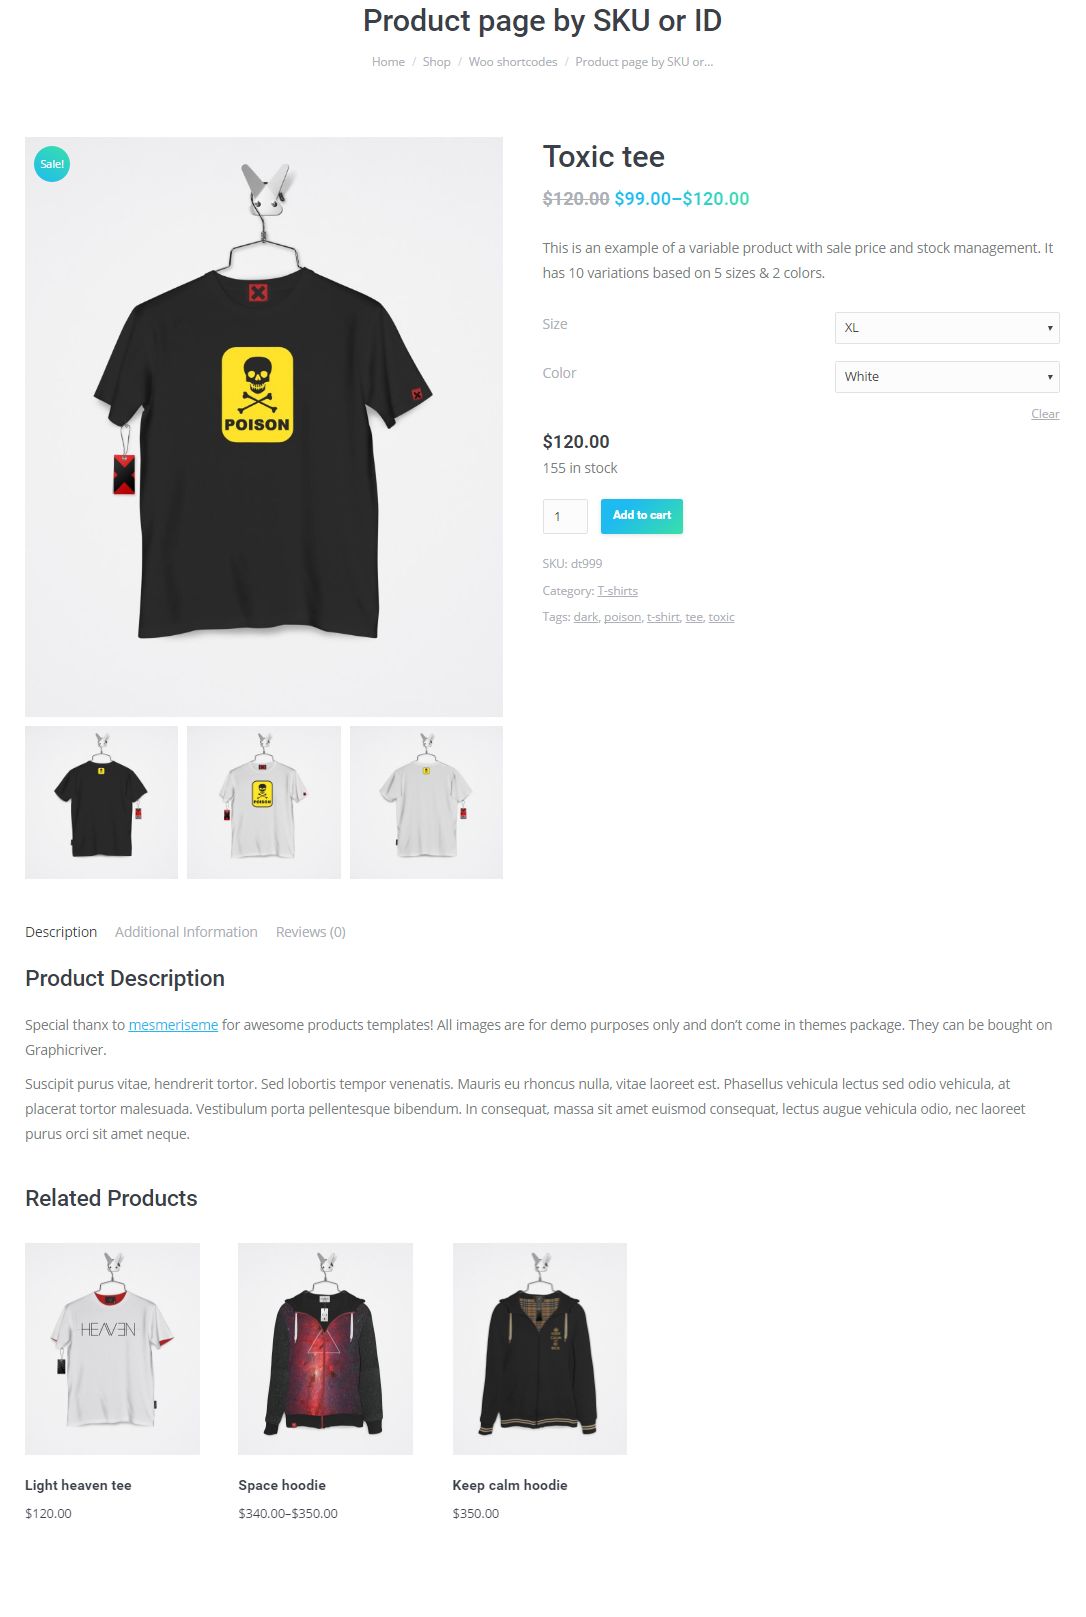This screenshot has height=1617, width=1086.
Task: Clear the selected product variations
Action: pyautogui.click(x=1045, y=414)
